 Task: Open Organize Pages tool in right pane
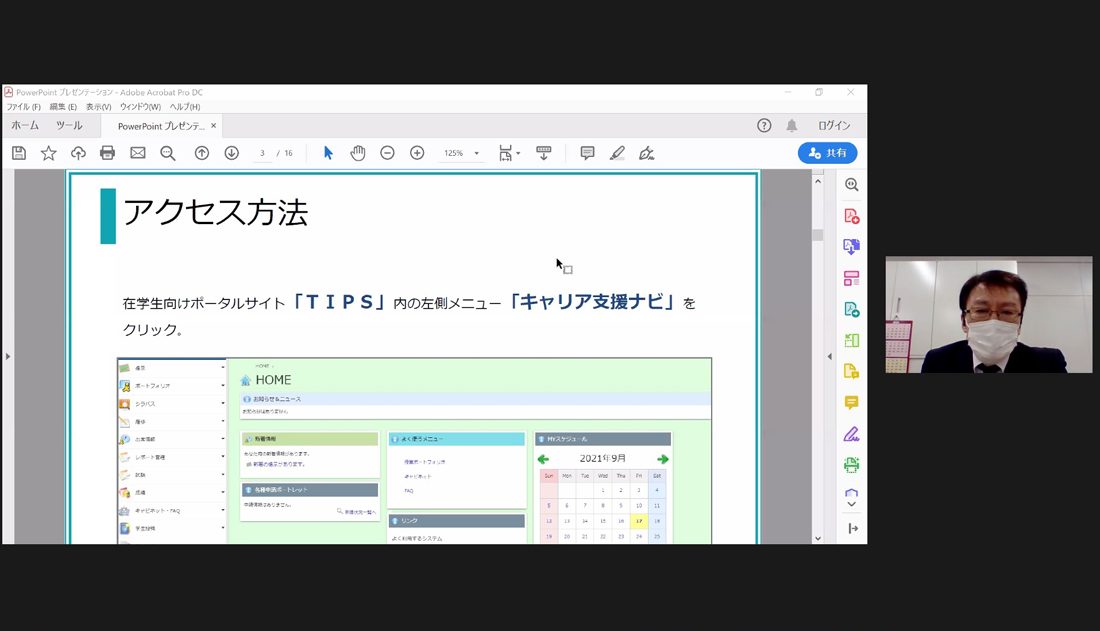[x=852, y=279]
